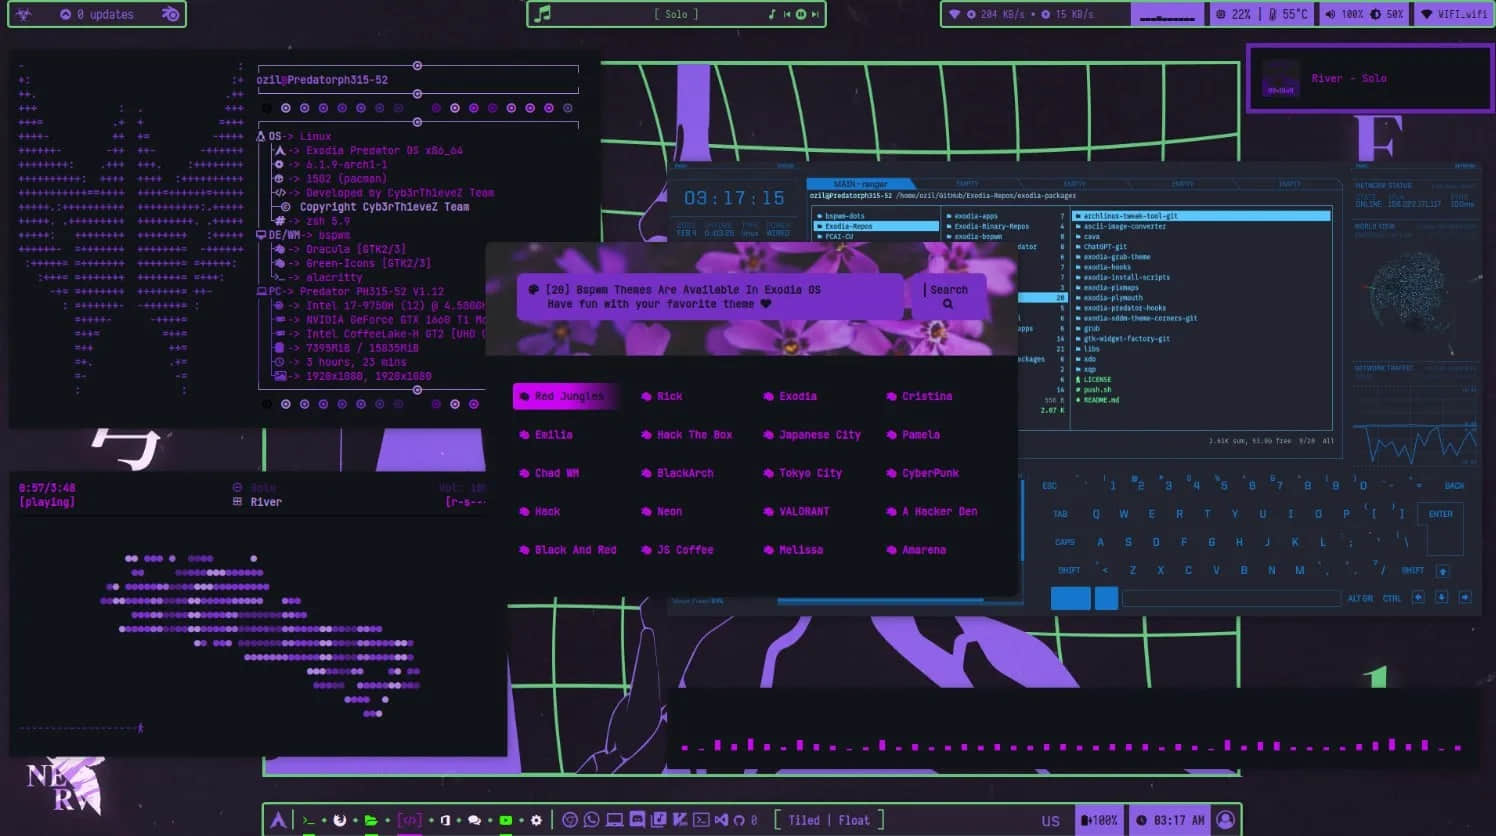Click the biohazard icon in top bar

(24, 14)
